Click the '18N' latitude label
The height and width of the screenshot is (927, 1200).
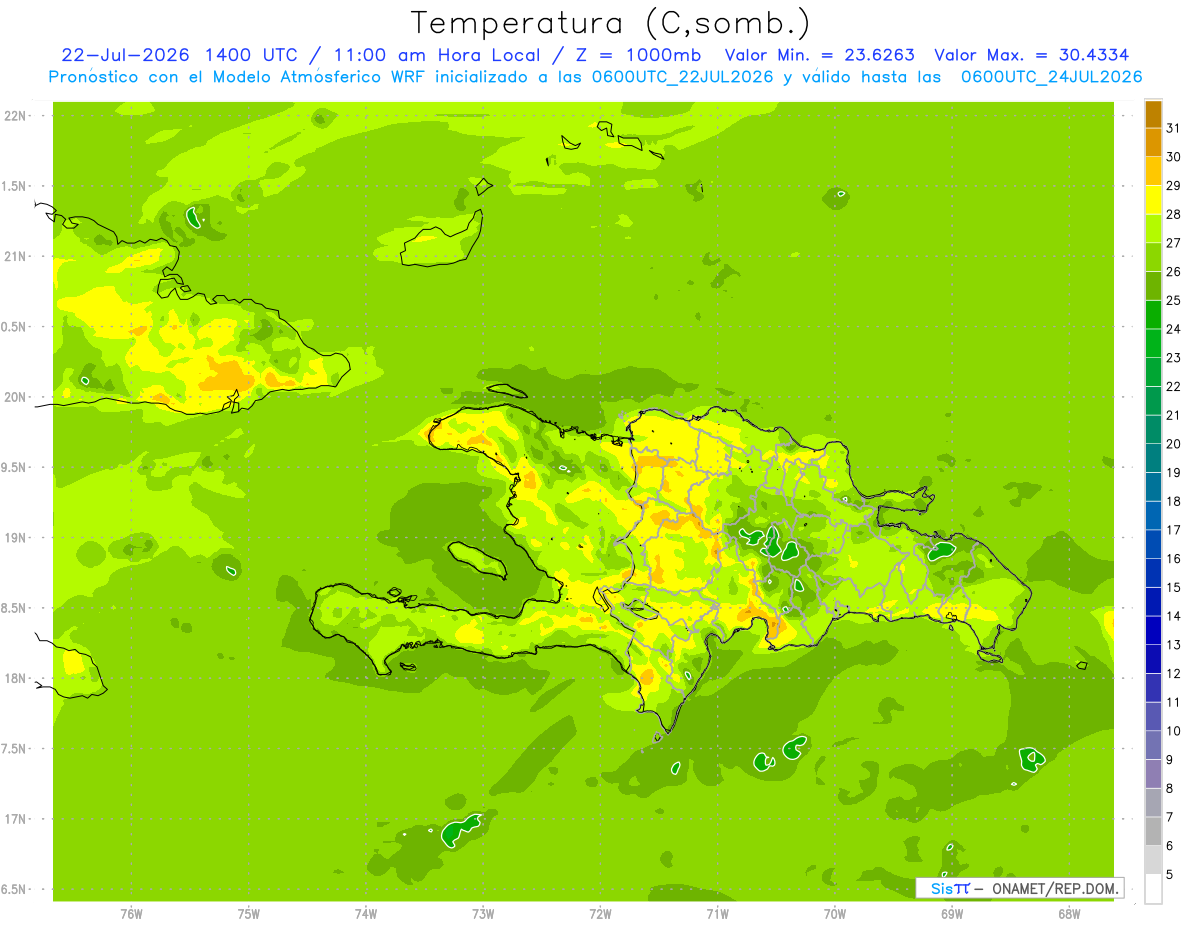(17, 678)
